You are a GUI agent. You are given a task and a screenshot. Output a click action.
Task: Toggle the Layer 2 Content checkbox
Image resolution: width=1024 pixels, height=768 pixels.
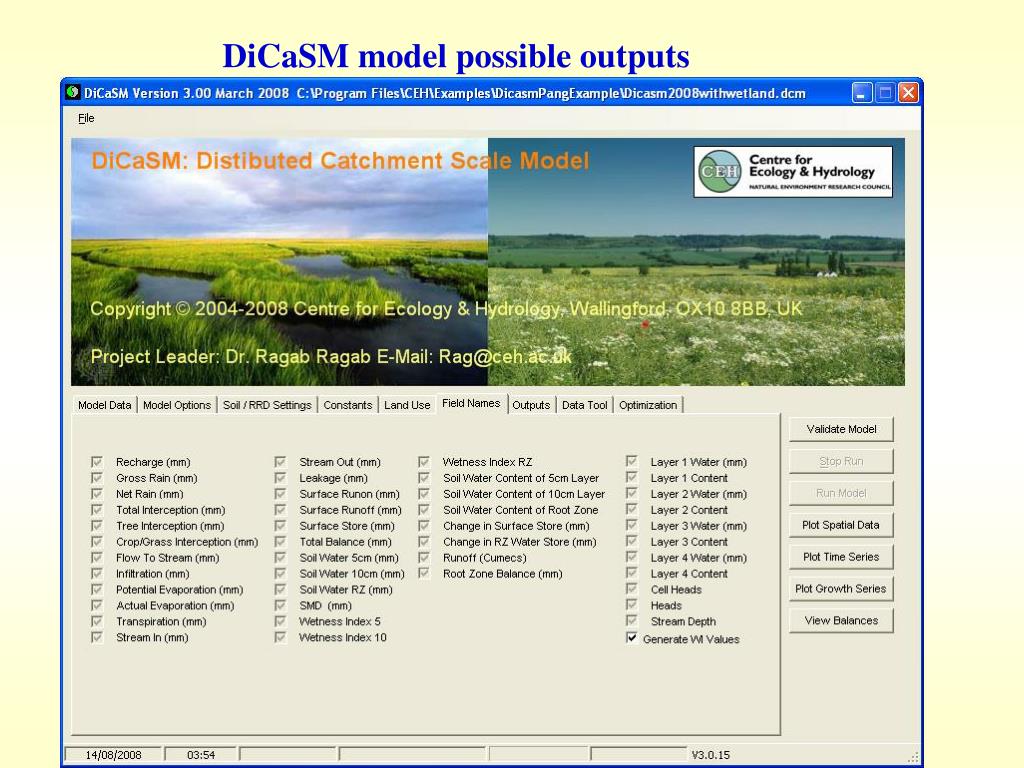(x=632, y=509)
